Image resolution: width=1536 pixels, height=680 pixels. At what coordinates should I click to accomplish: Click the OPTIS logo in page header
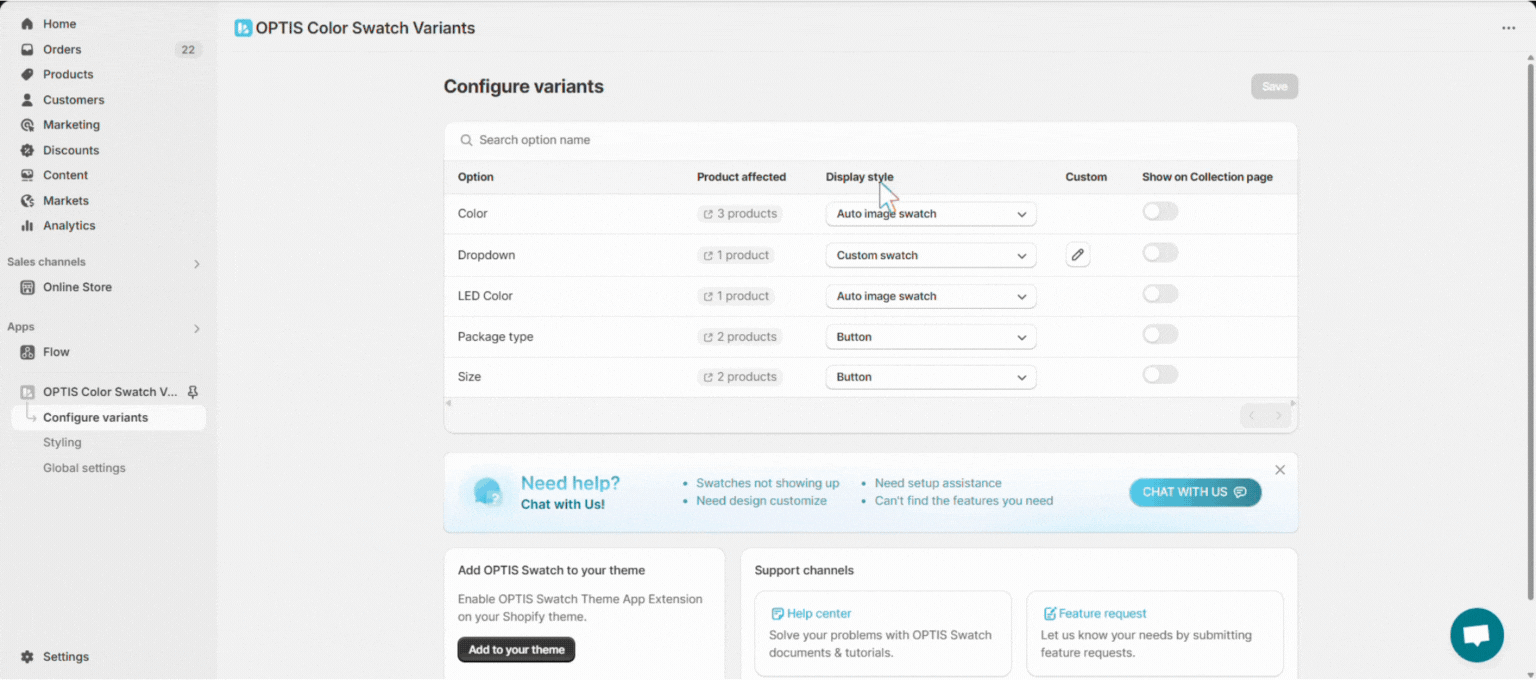pyautogui.click(x=243, y=28)
